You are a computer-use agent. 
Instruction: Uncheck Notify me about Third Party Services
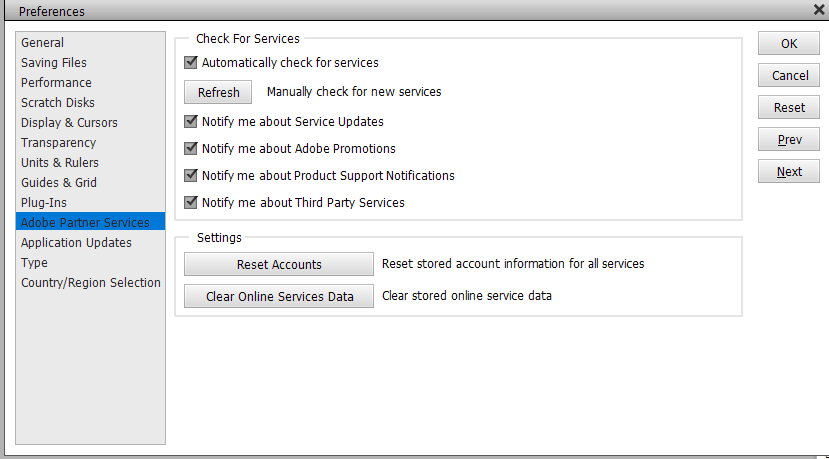tap(191, 202)
